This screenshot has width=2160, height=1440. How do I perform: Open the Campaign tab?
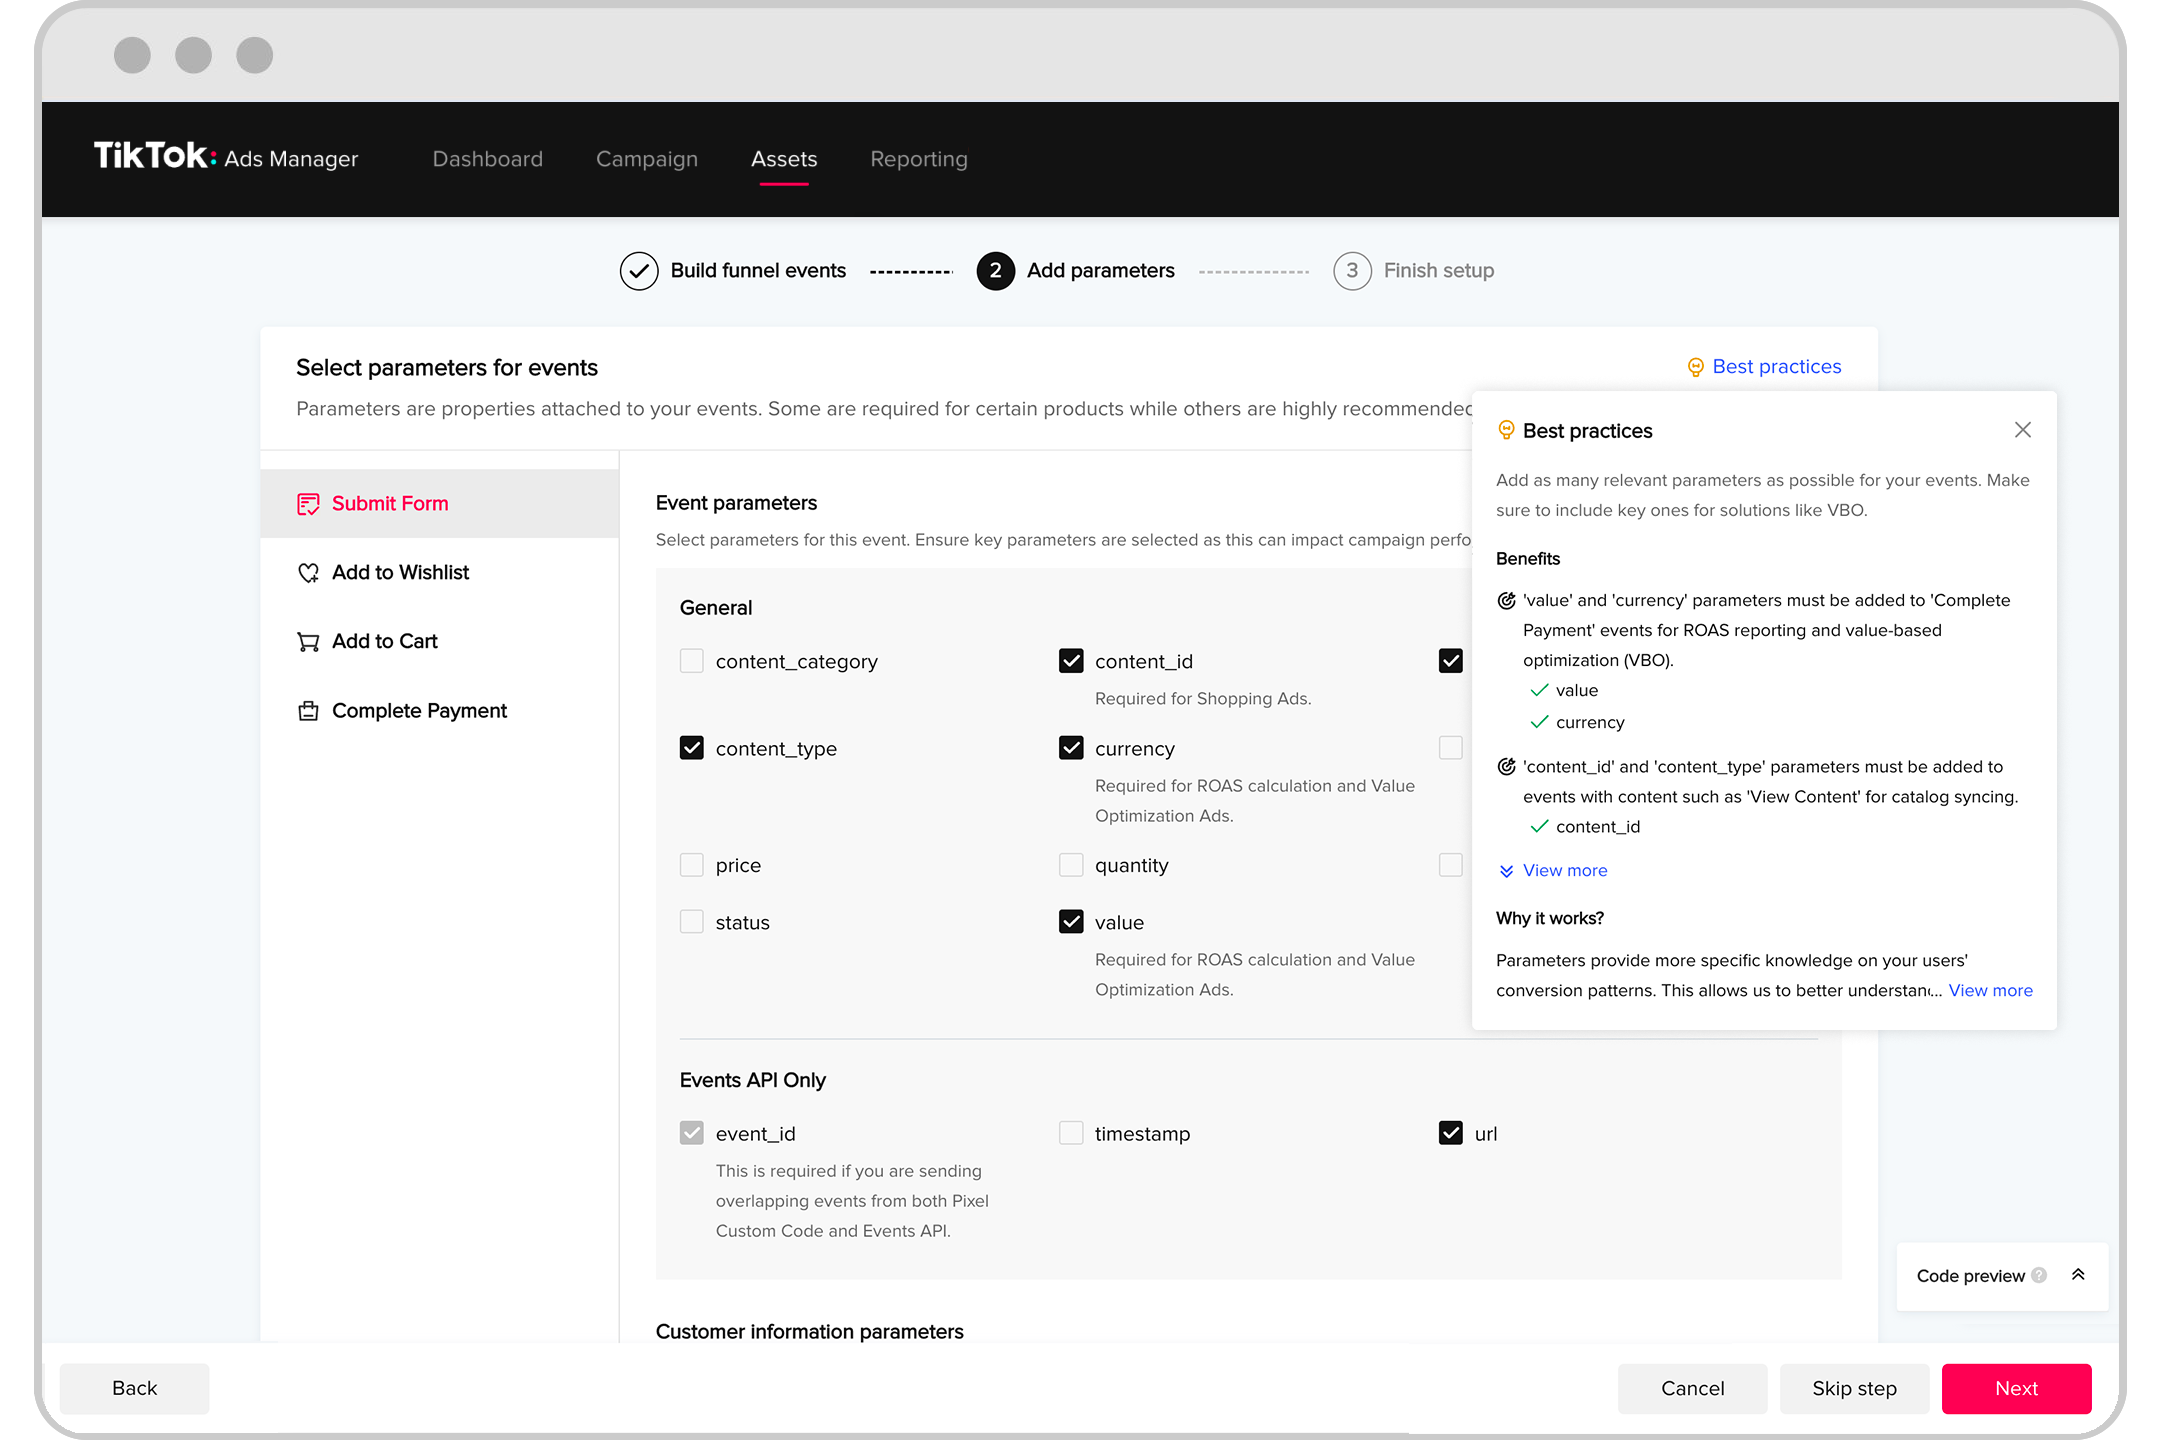click(647, 159)
